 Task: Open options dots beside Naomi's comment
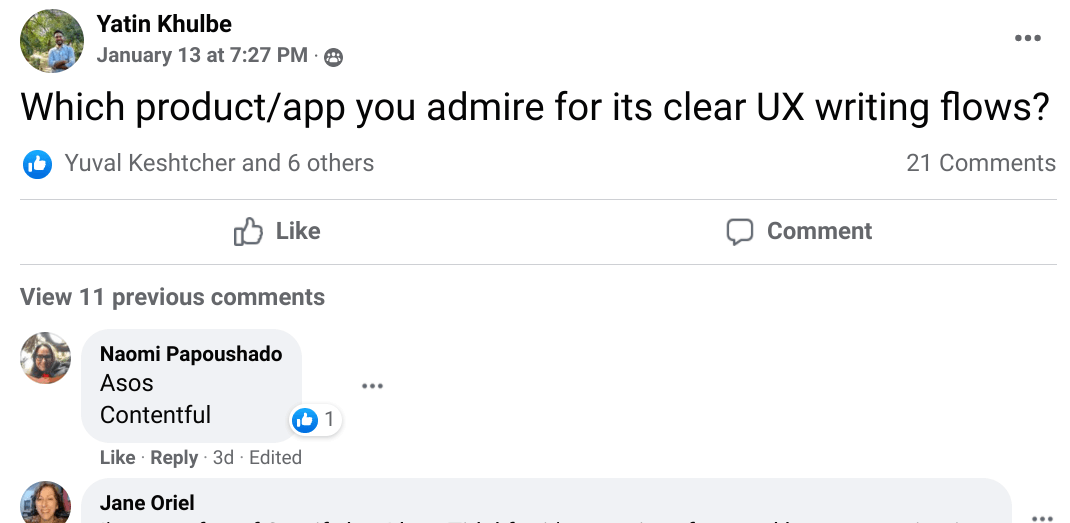pos(372,386)
